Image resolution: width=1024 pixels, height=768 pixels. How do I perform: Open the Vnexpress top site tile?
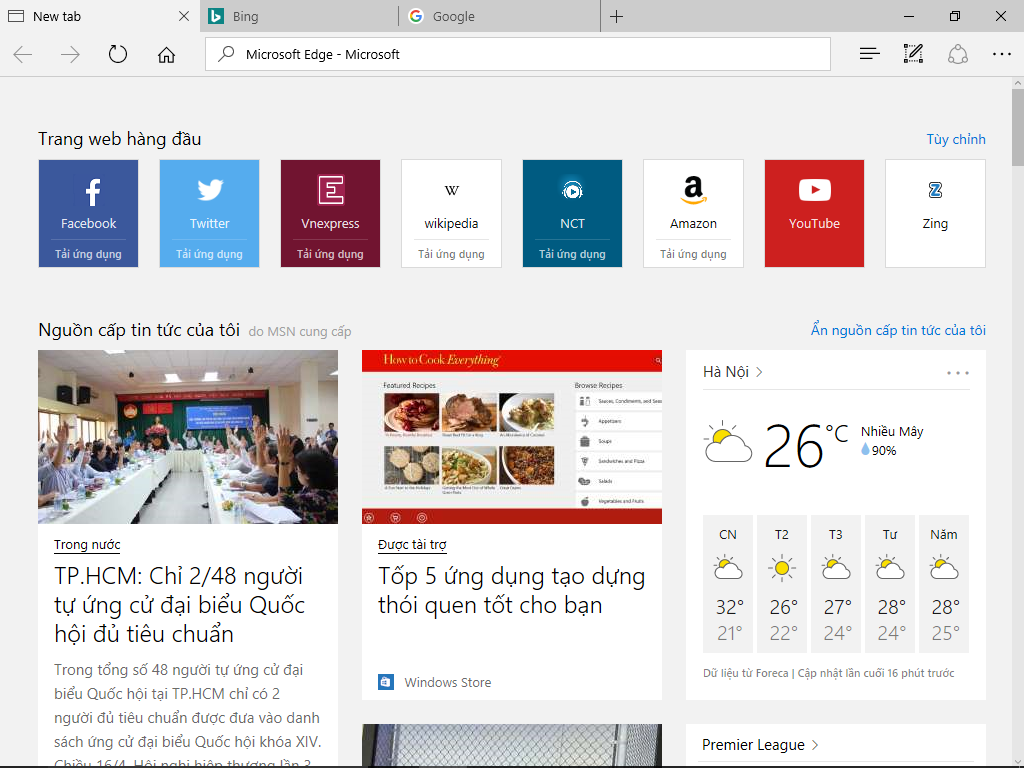330,214
